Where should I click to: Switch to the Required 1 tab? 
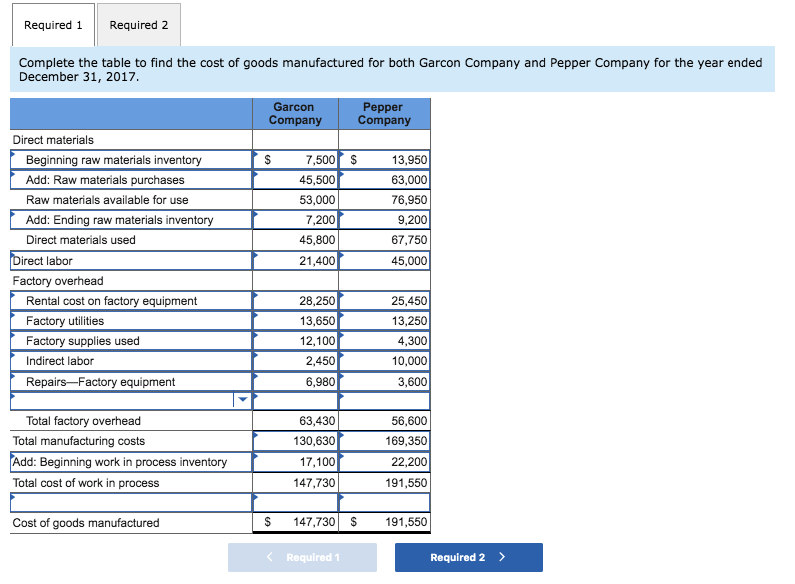point(53,25)
